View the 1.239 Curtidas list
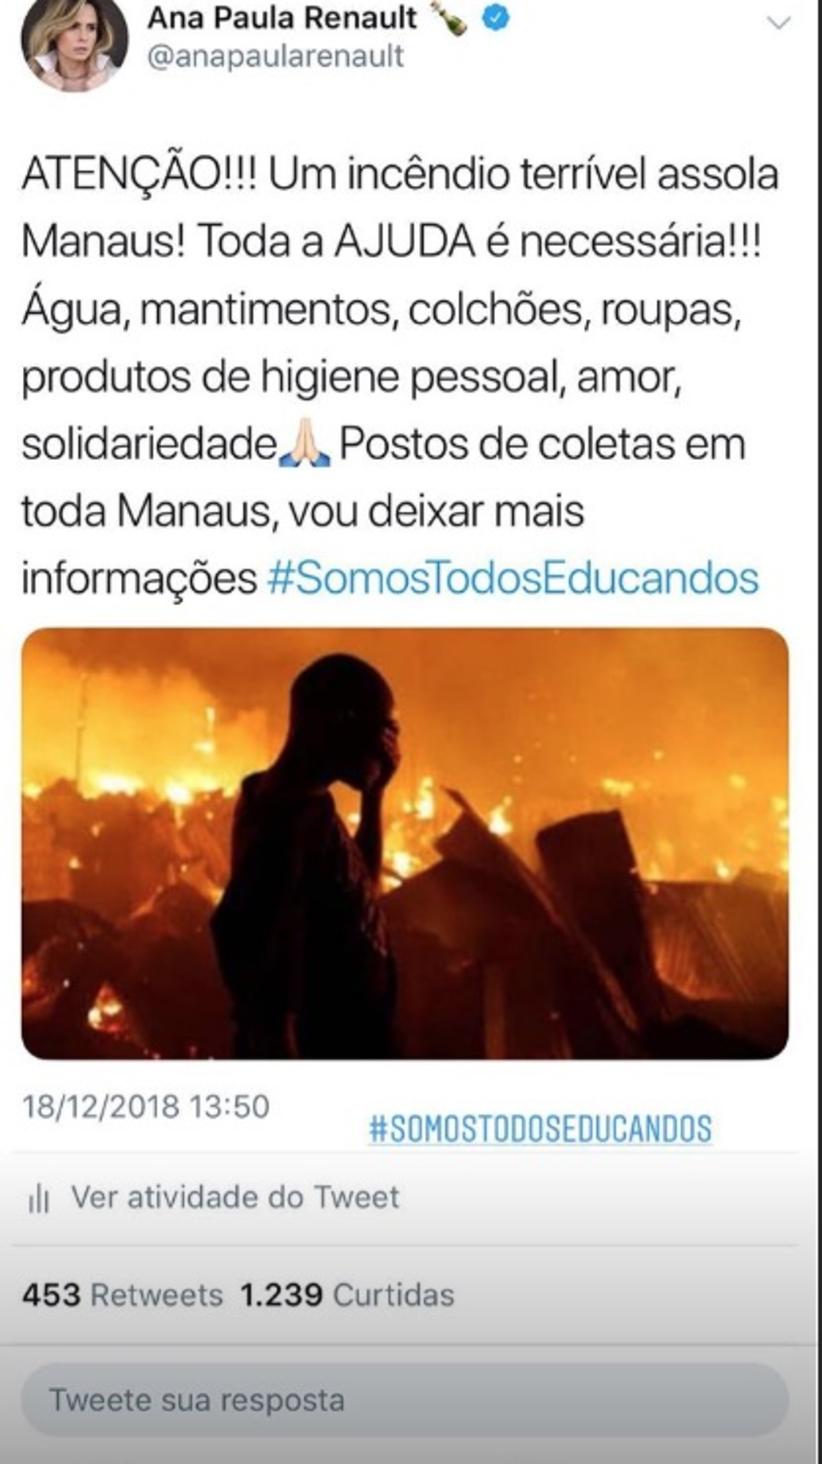This screenshot has width=822, height=1464. (x=347, y=1295)
